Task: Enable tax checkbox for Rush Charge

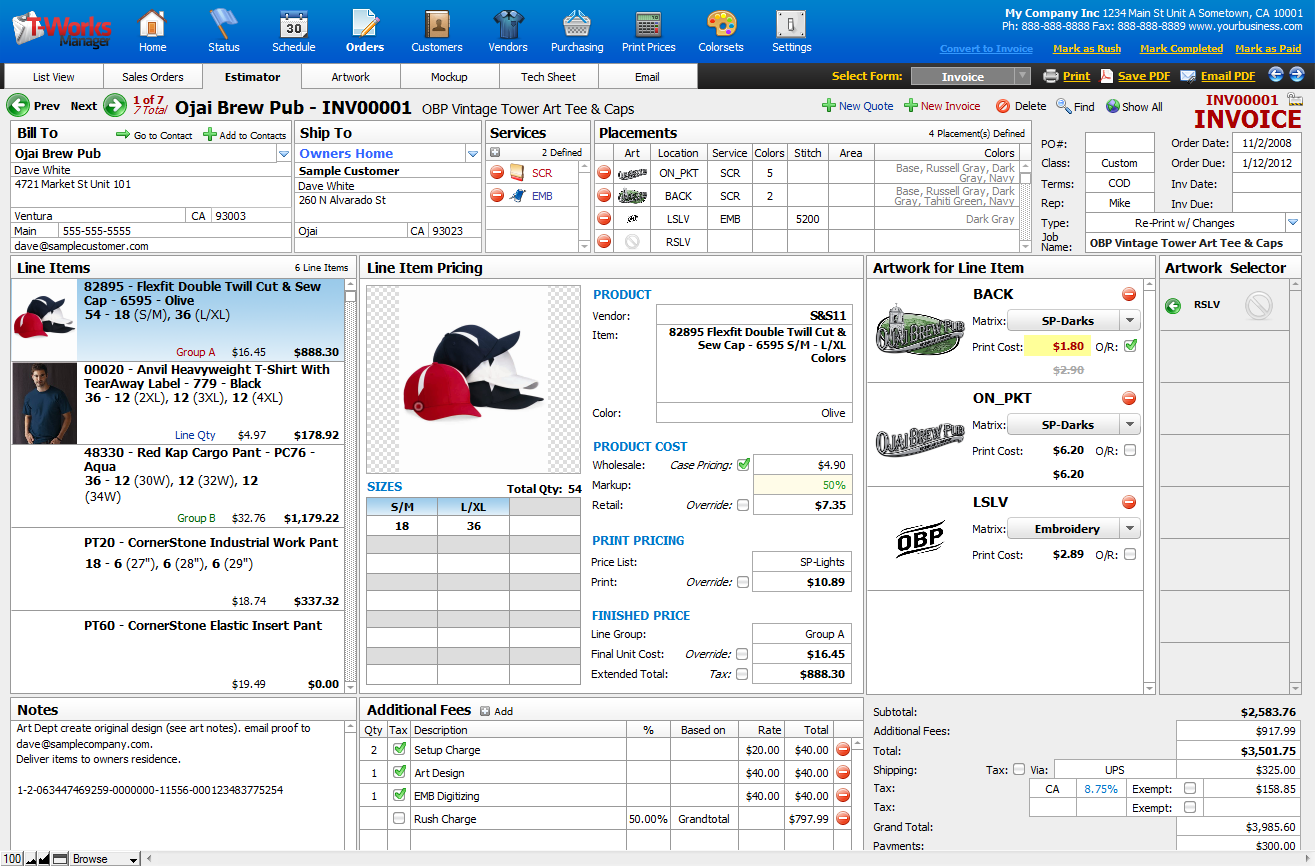Action: point(399,818)
